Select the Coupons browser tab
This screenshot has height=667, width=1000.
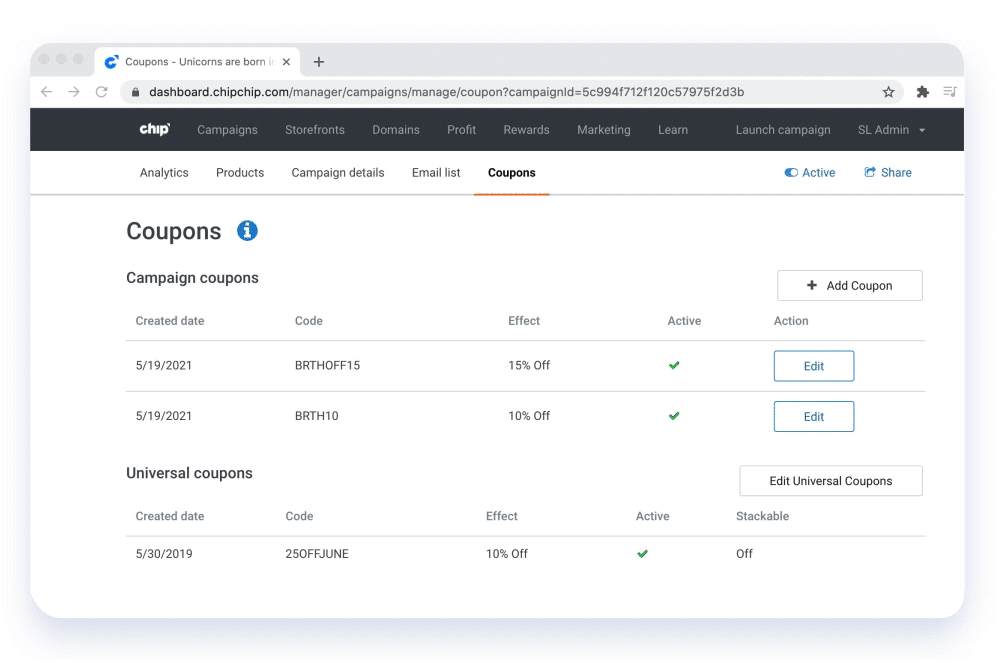coord(198,62)
